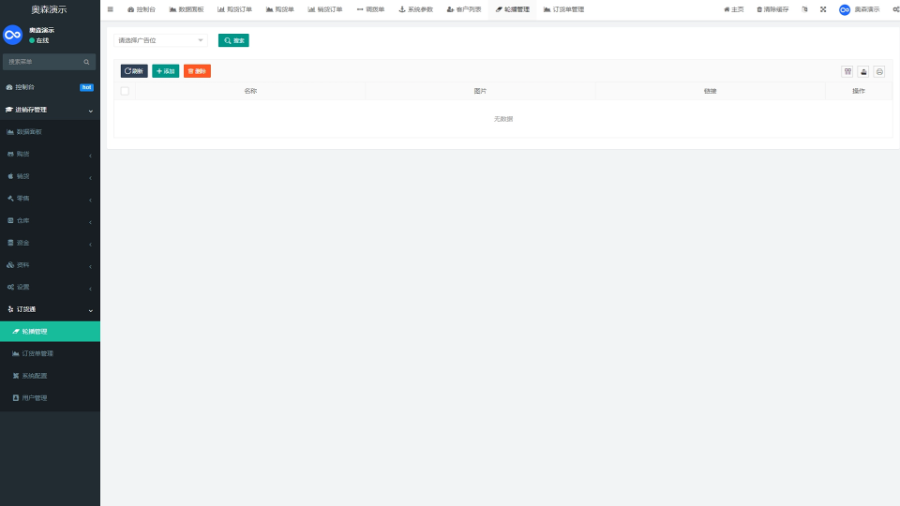Expand the 资料 sidebar submenu
The height and width of the screenshot is (506, 900).
[x=50, y=265]
